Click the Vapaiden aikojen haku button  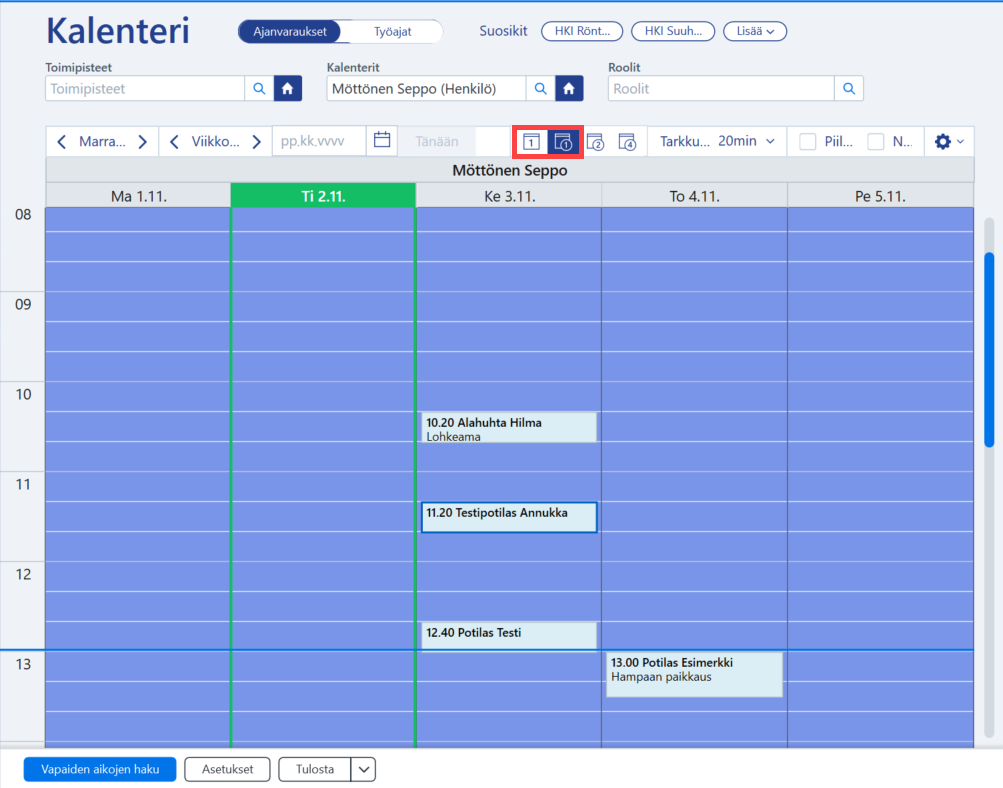coord(100,769)
